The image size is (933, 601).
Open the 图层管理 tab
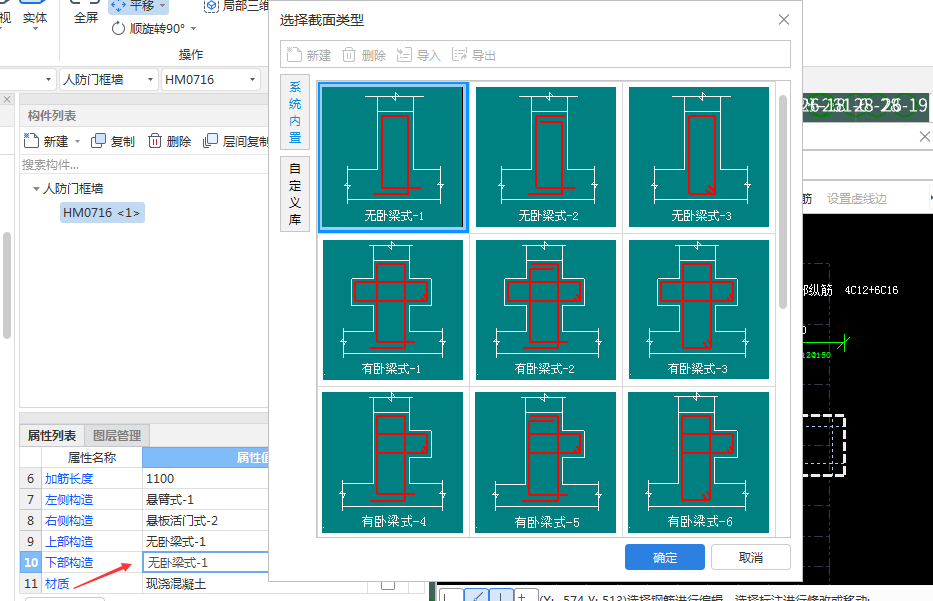click(x=117, y=436)
